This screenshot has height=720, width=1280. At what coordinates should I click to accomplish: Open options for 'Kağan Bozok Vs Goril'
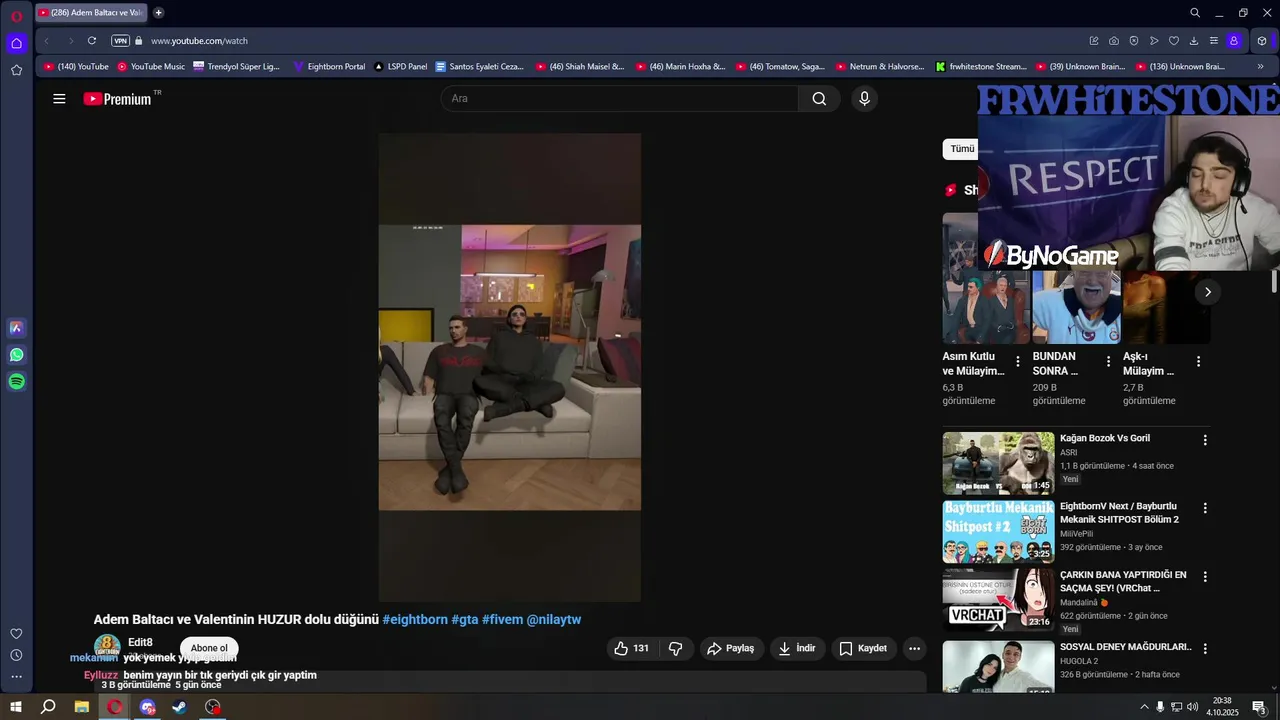point(1205,440)
